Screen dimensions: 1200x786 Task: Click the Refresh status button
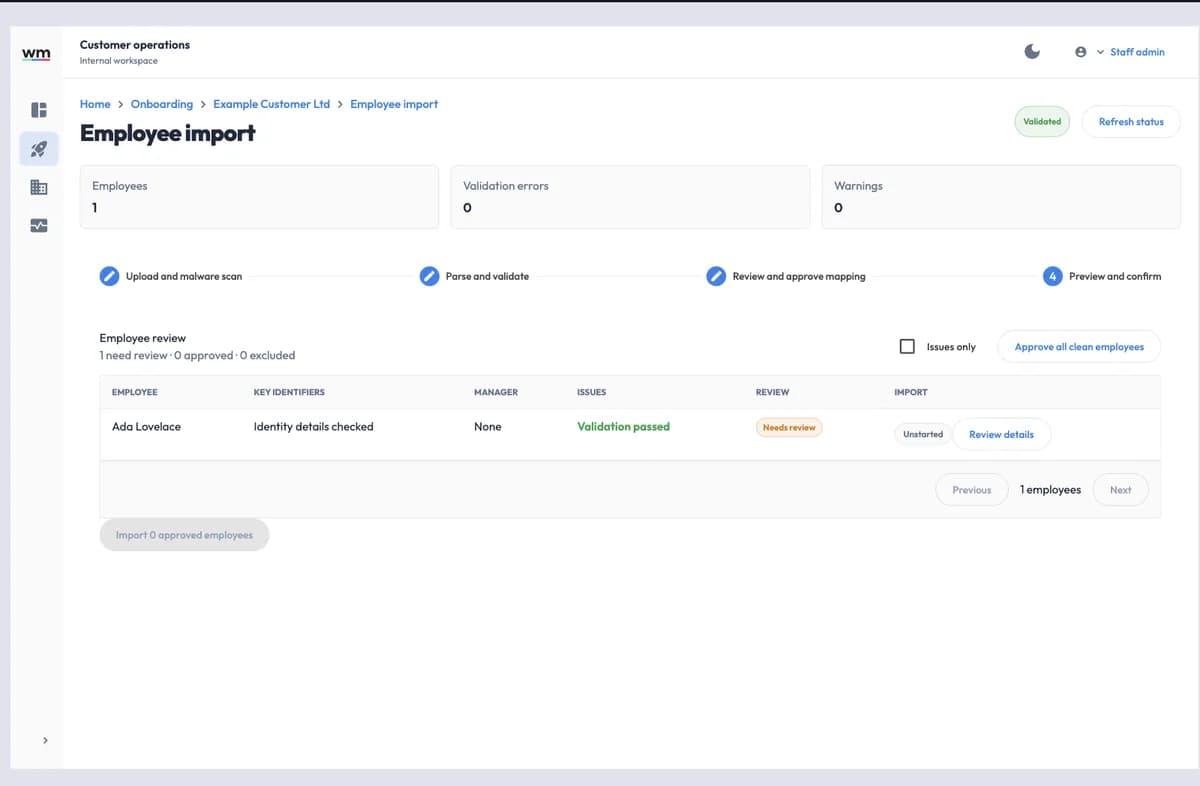pyautogui.click(x=1131, y=122)
